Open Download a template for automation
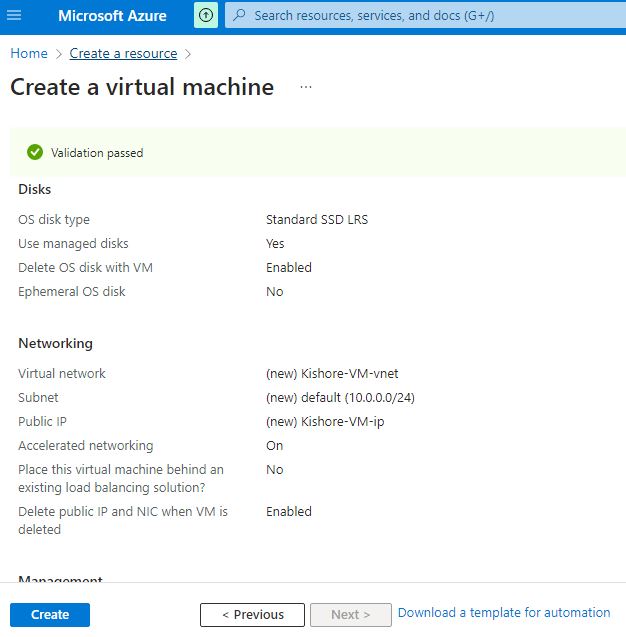The image size is (626, 637). [504, 613]
